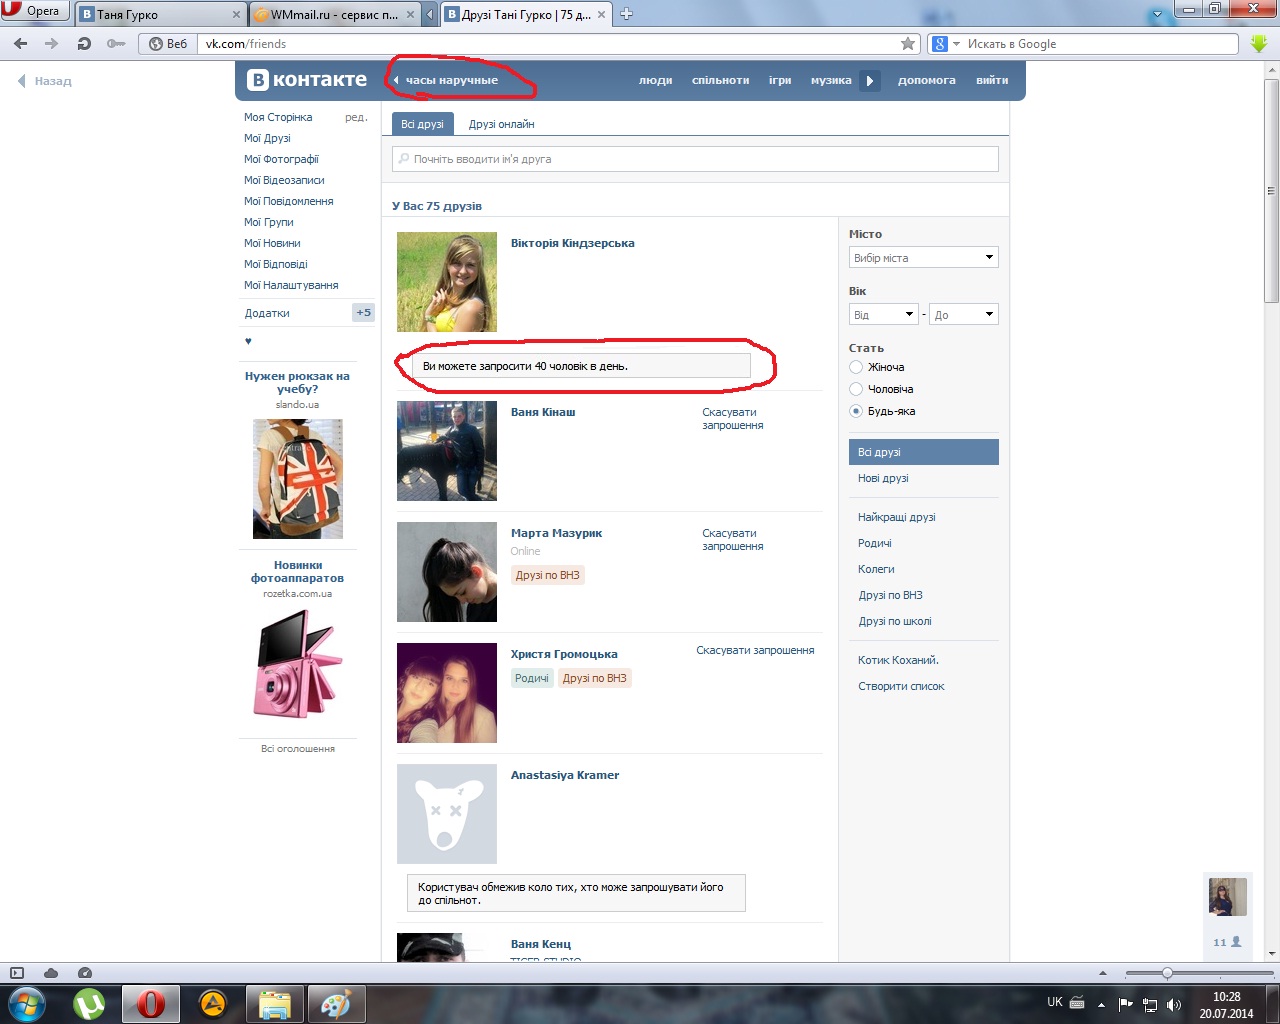The width and height of the screenshot is (1280, 1024).
Task: Open a new tab with the plus button
Action: (x=627, y=14)
